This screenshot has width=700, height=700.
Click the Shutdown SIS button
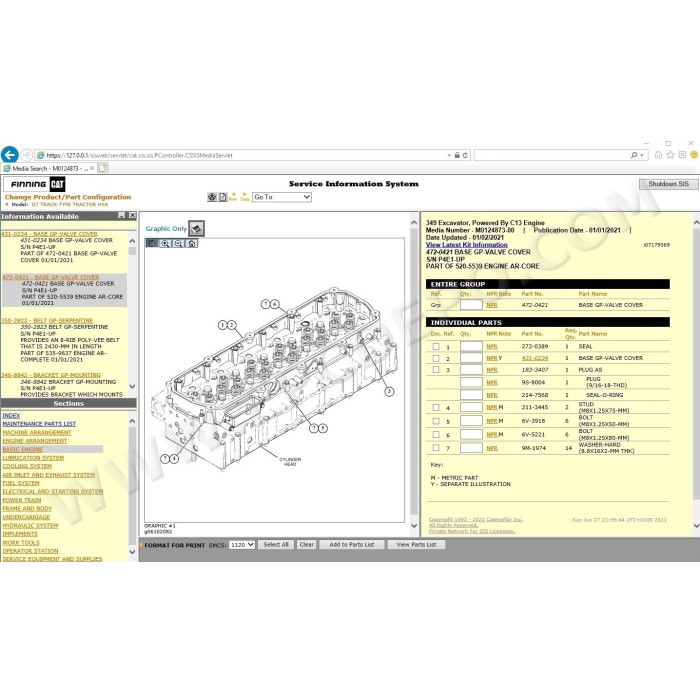668,184
